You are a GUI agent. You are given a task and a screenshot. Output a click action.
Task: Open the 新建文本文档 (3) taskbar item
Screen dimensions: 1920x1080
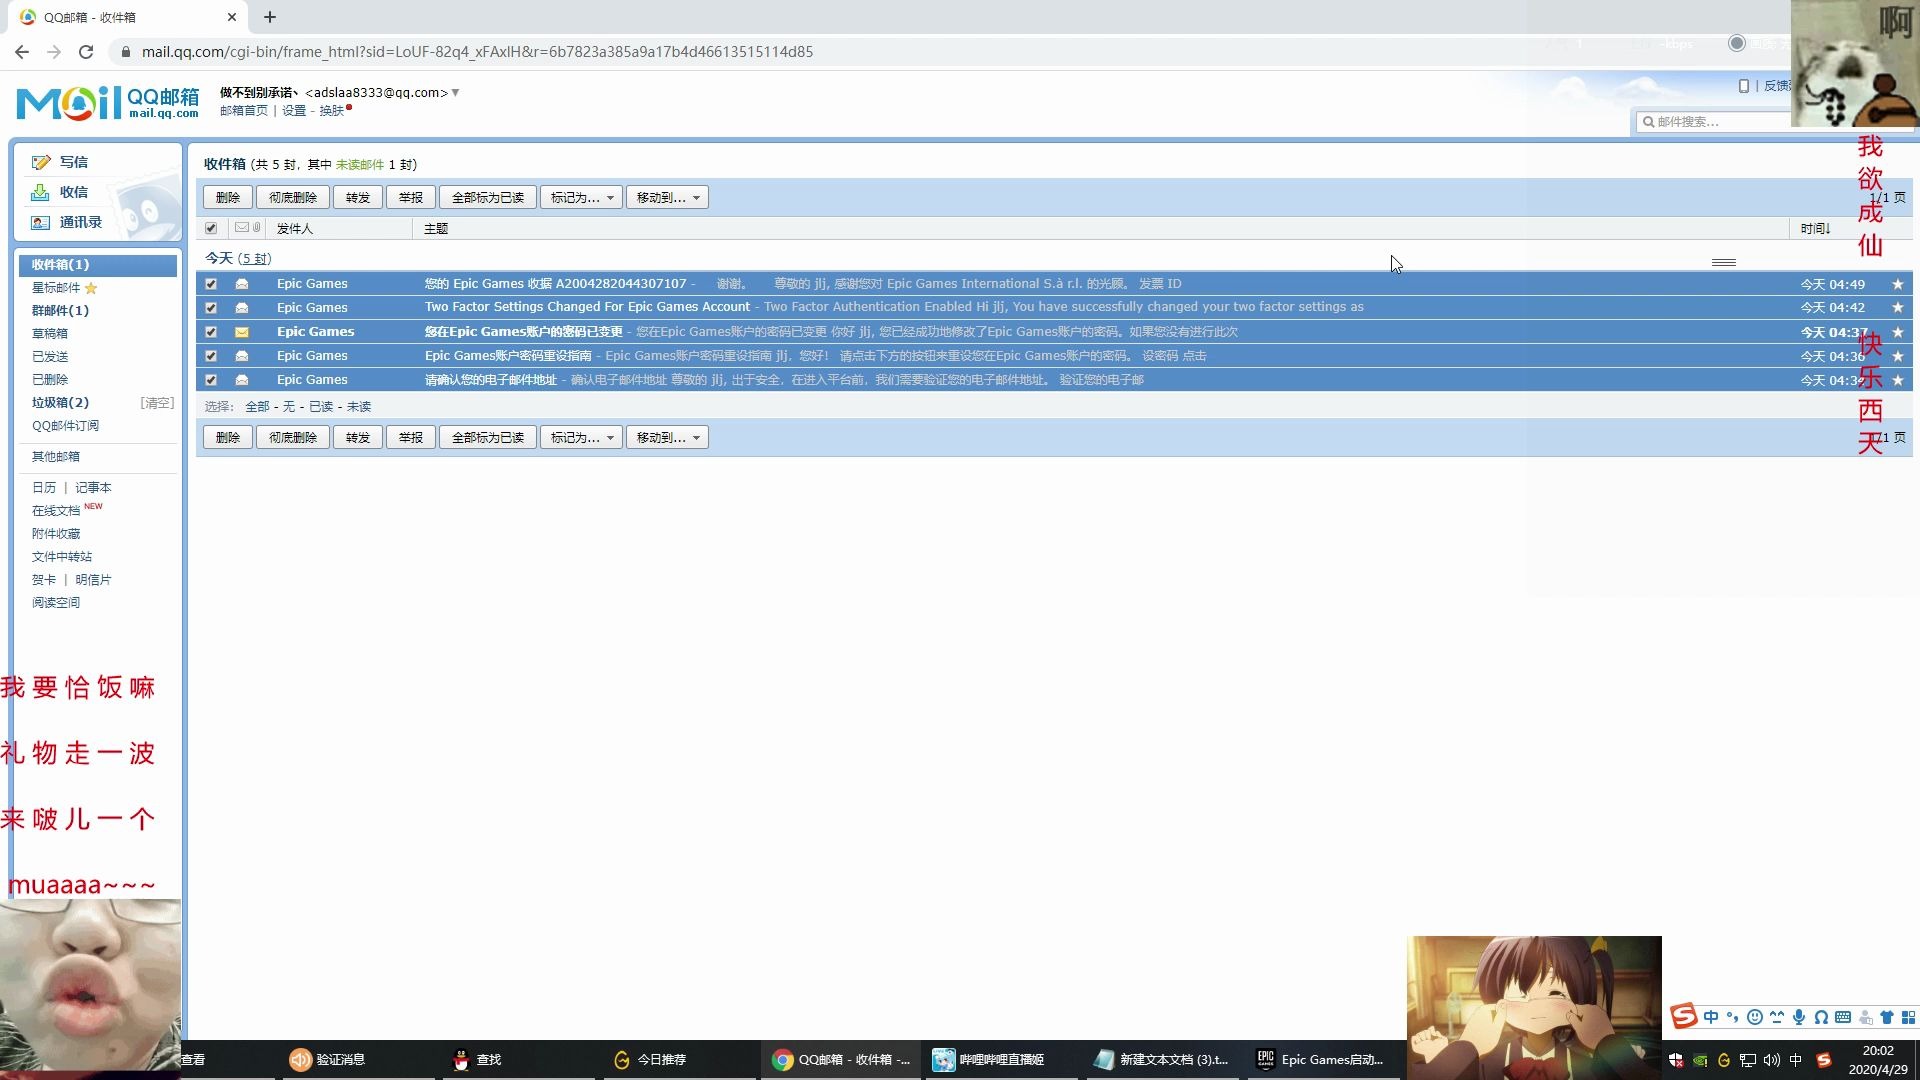tap(1162, 1060)
